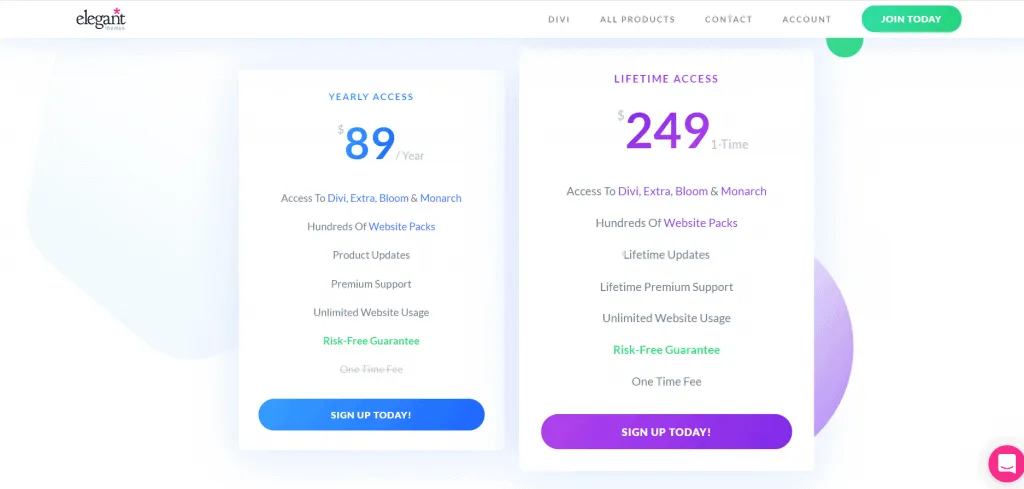Click the Premium Support text in Yearly card

coord(371,284)
